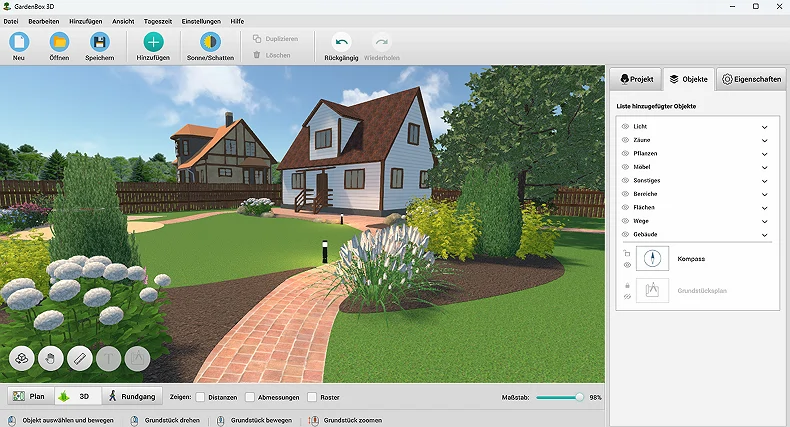Click the Neu new-file icon
790x427 pixels.
(x=19, y=42)
